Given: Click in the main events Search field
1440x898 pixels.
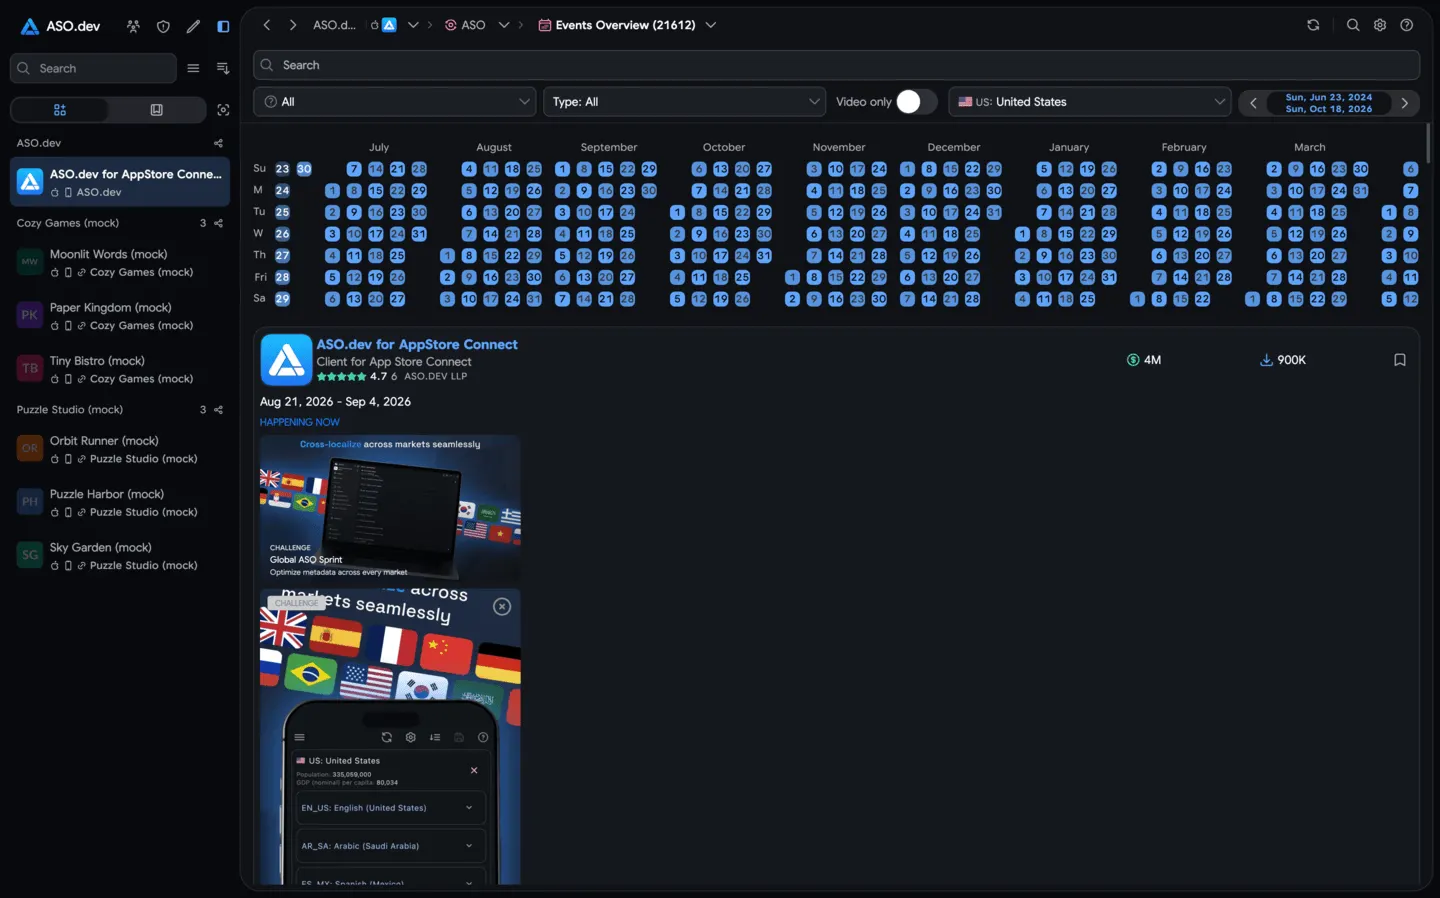Looking at the screenshot, I should [836, 65].
